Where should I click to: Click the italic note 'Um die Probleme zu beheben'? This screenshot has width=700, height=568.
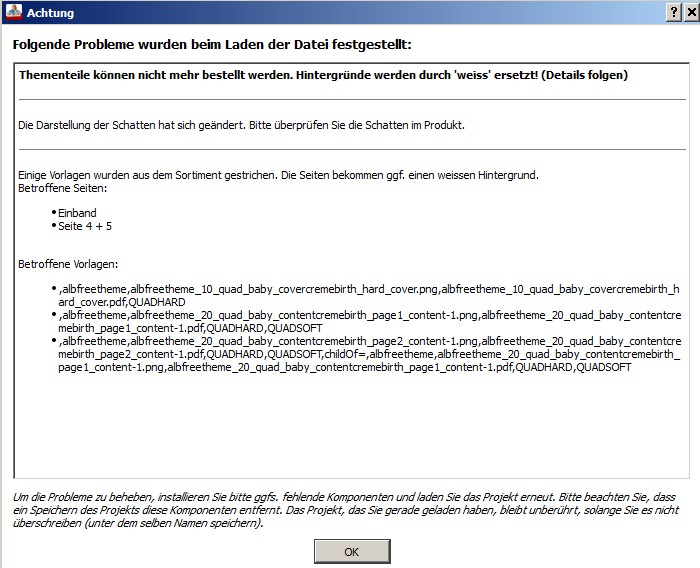(346, 510)
